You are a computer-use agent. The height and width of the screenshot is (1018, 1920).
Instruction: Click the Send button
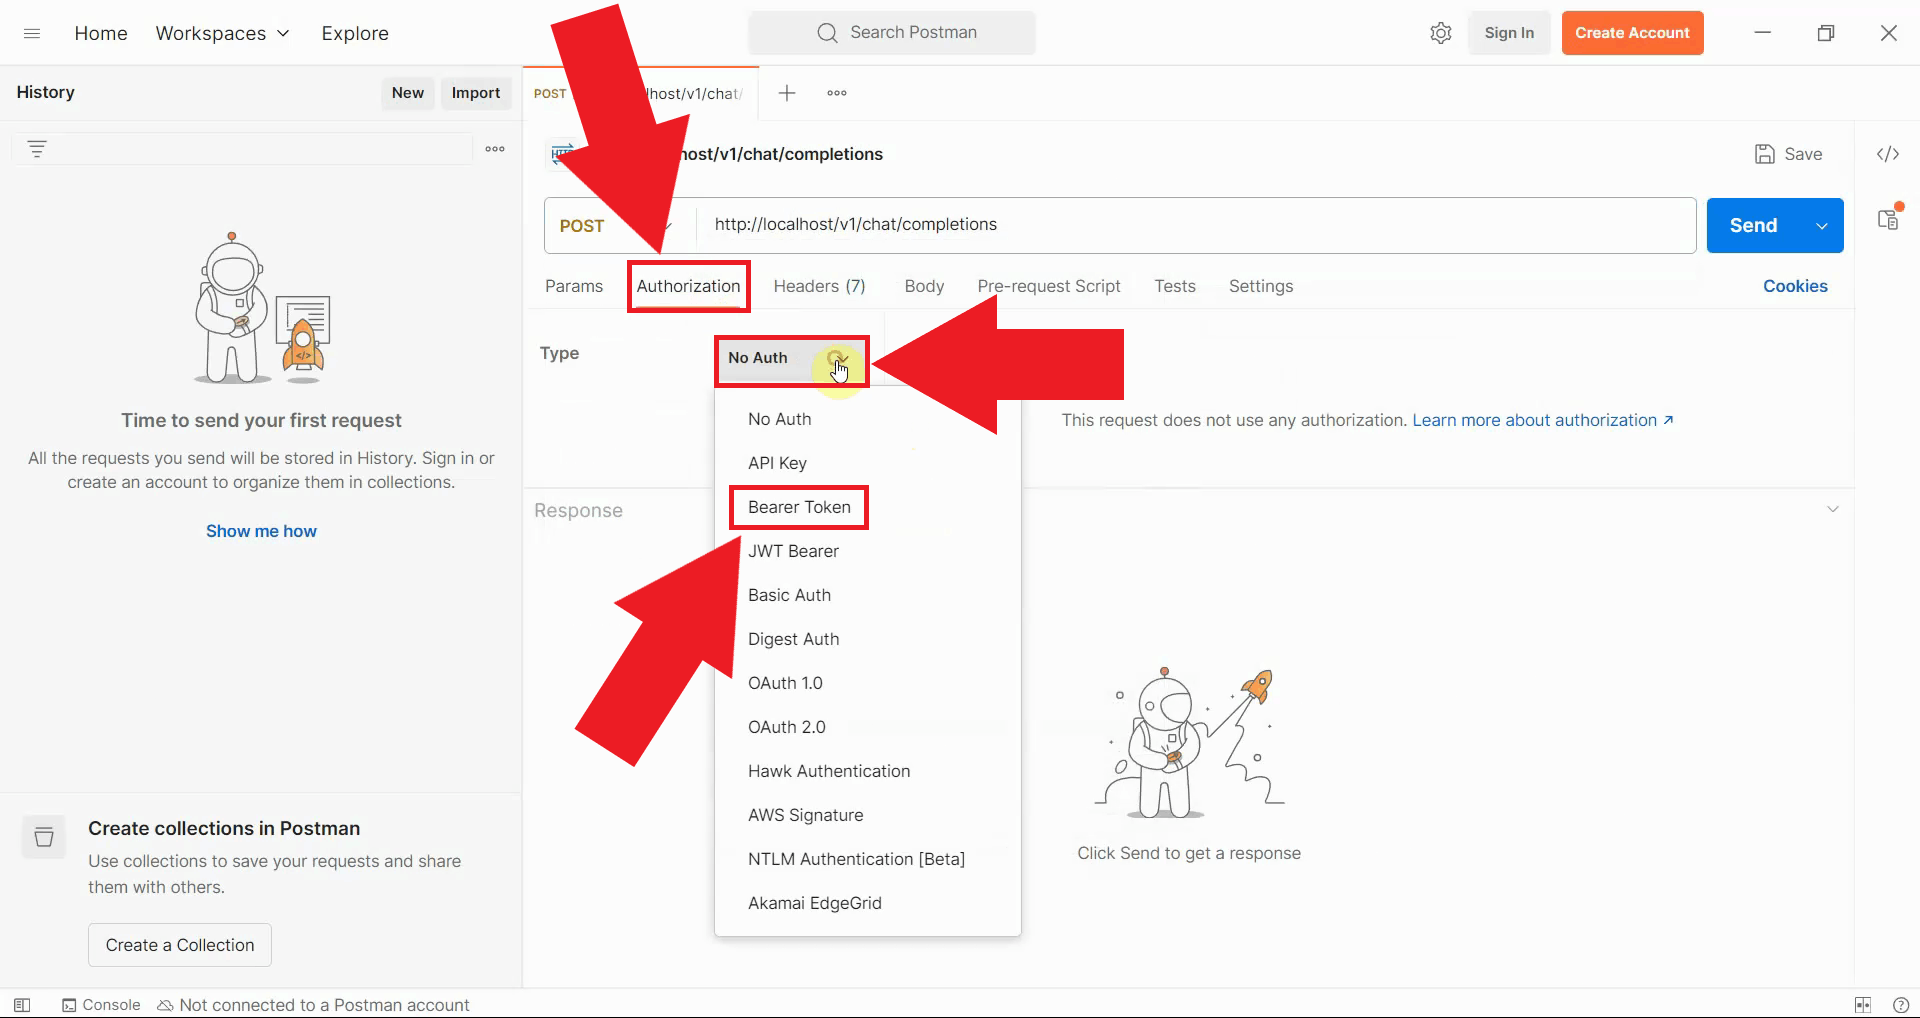(1753, 226)
